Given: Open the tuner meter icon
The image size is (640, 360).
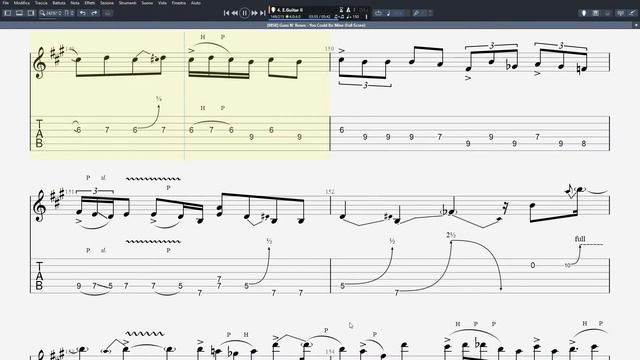Looking at the screenshot, I should click(620, 13).
